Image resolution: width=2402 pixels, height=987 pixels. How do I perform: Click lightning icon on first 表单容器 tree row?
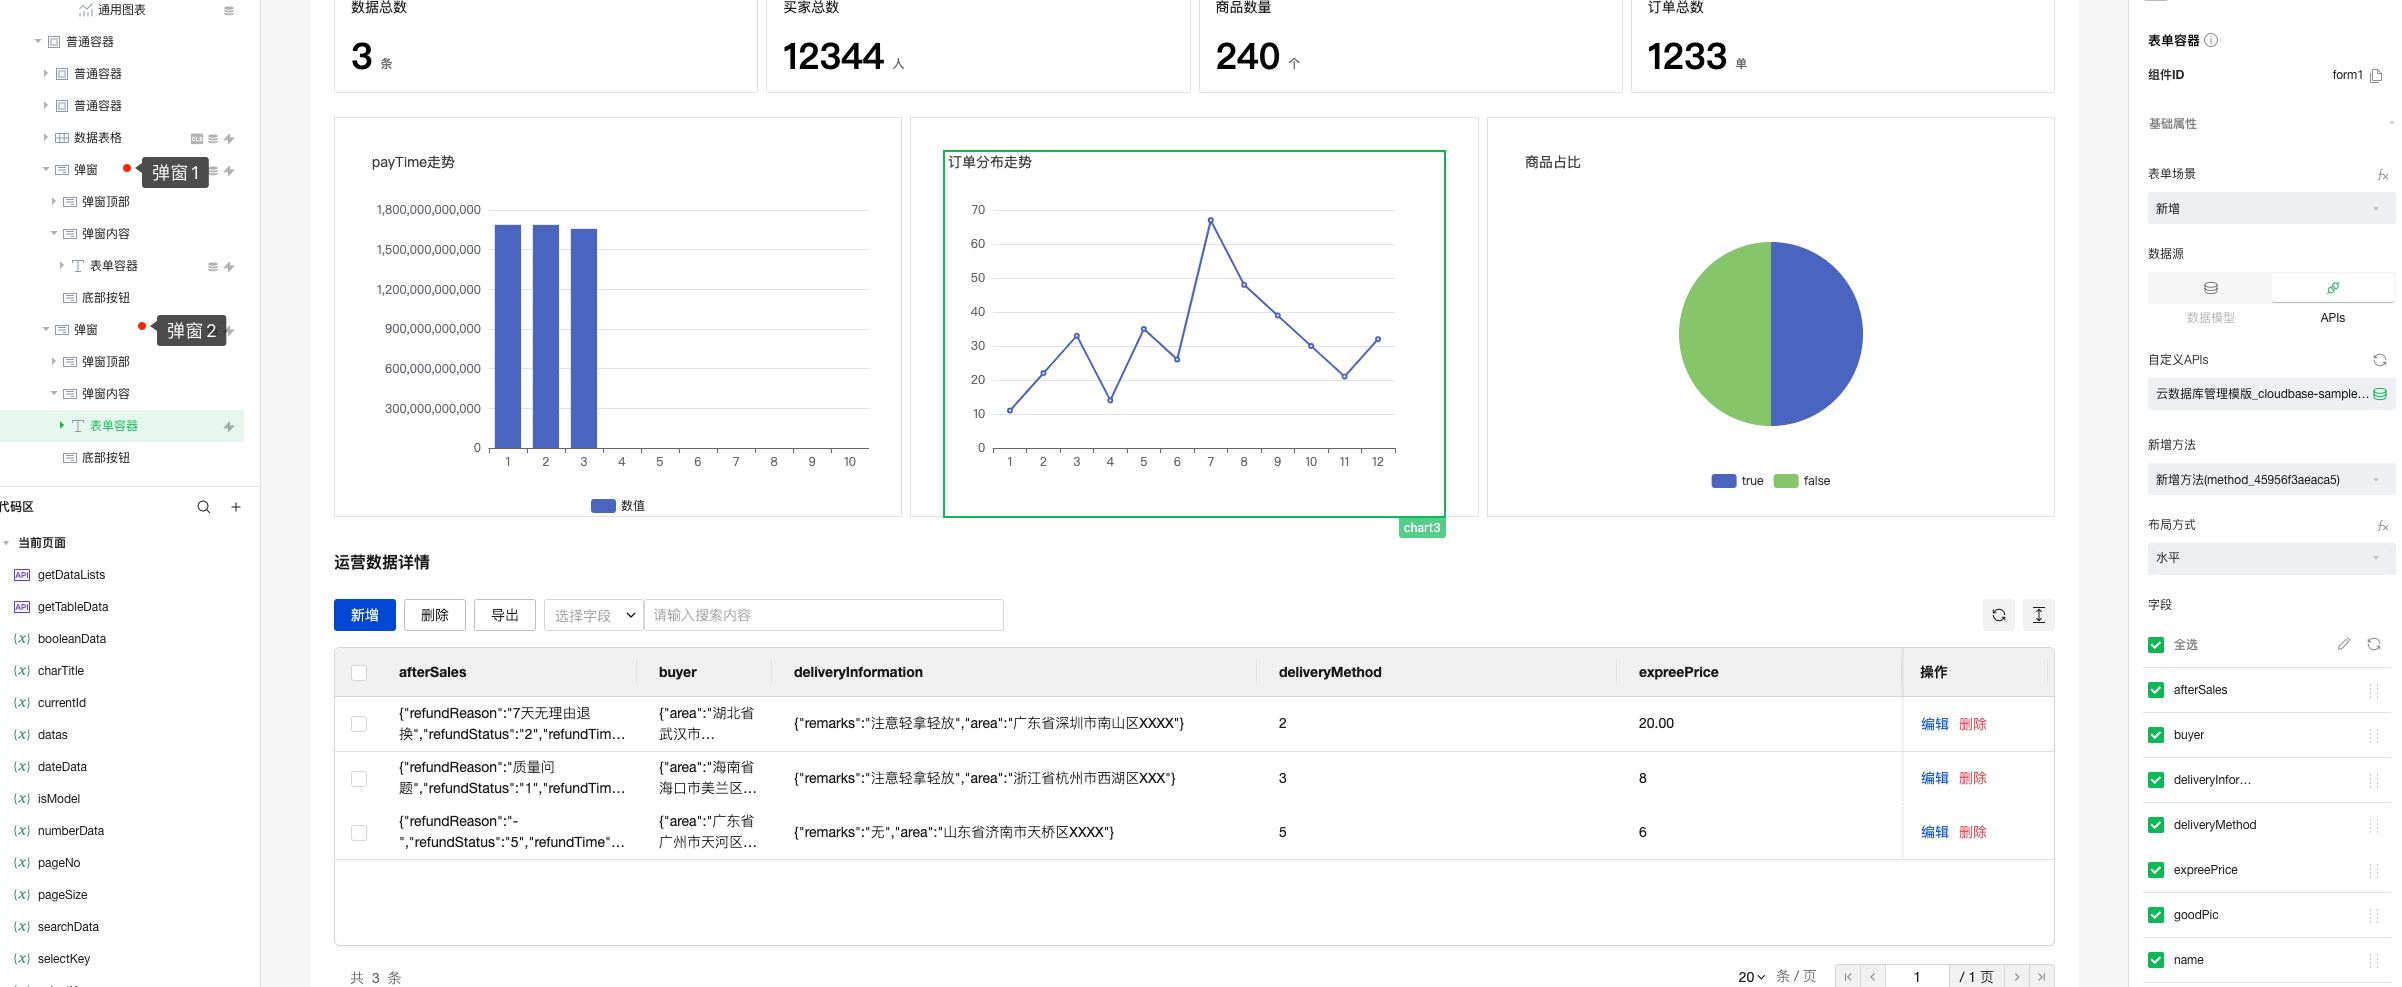click(229, 267)
